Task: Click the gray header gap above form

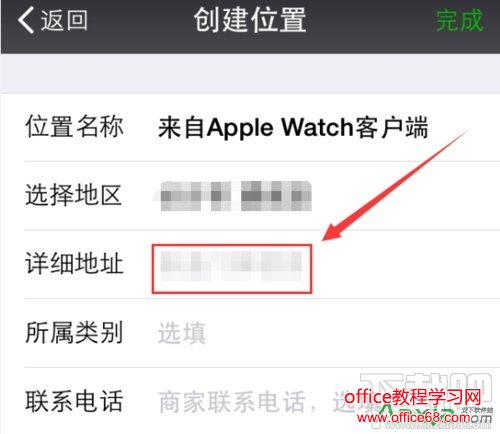Action: tap(250, 73)
